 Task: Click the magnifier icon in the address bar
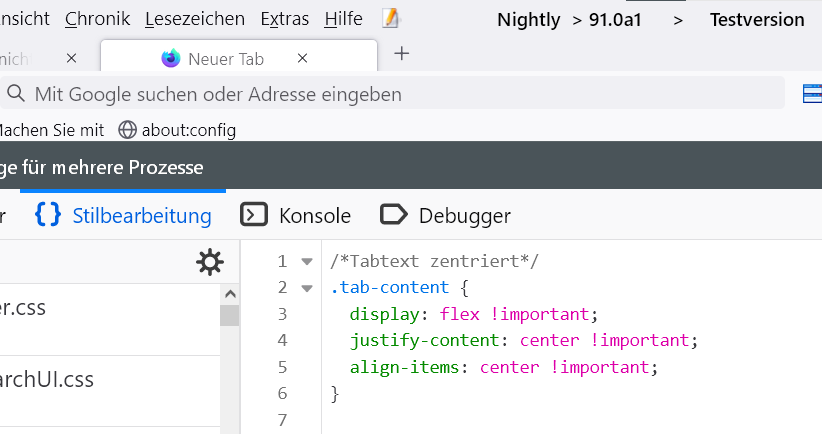pos(15,94)
